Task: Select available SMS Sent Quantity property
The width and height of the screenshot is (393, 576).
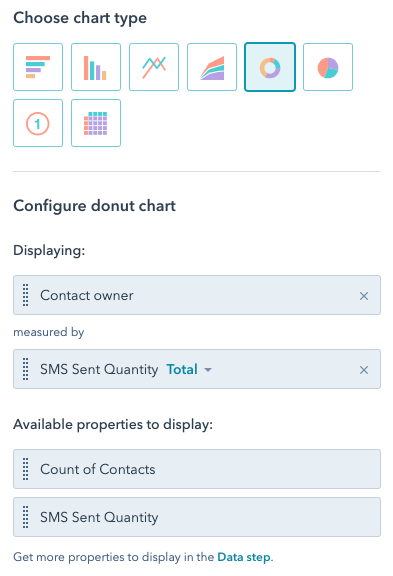Action: click(197, 517)
